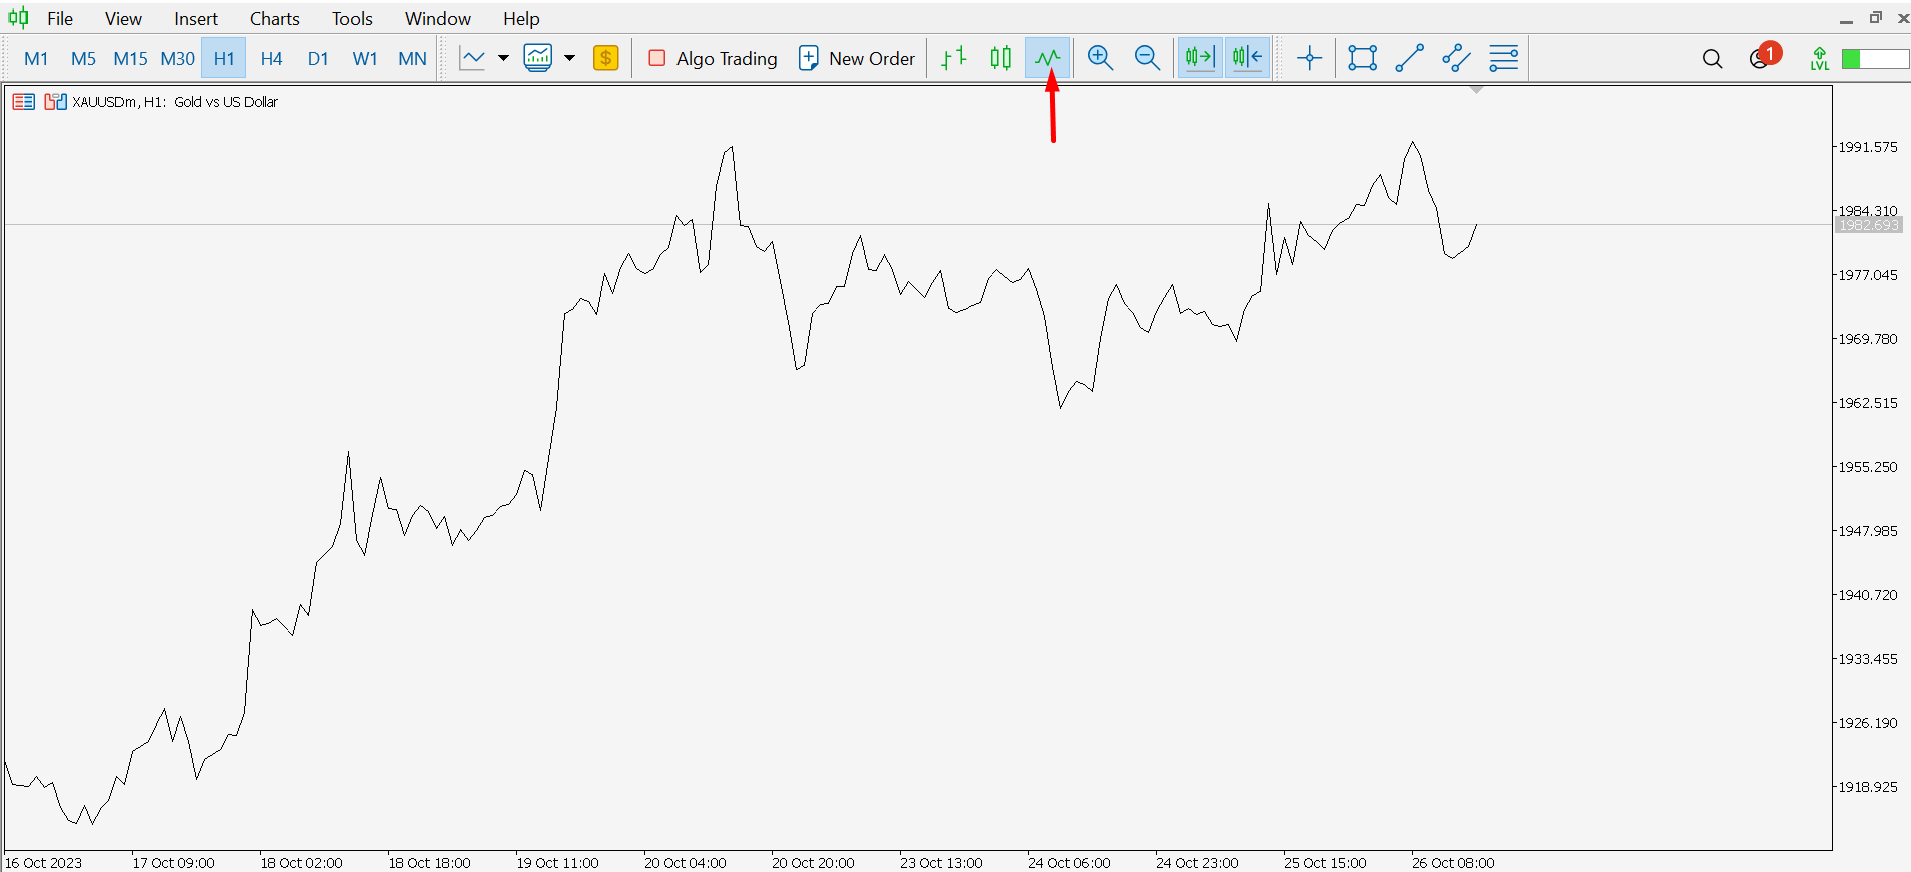The width and height of the screenshot is (1911, 872).
Task: Toggle Algo Trading
Action: pos(712,58)
